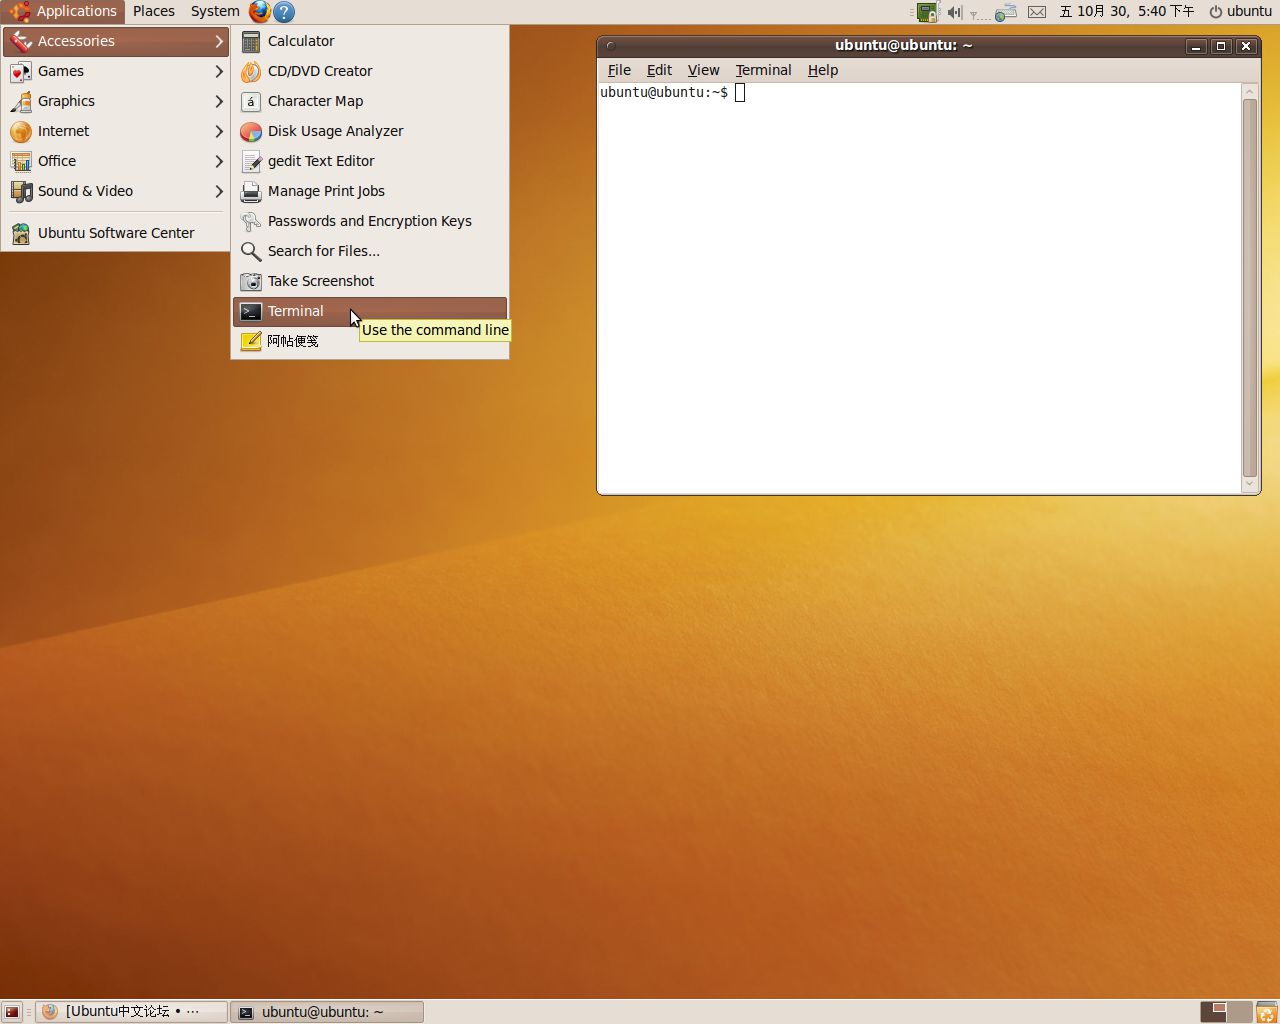Image resolution: width=1280 pixels, height=1024 pixels.
Task: Open Character Map
Action: (370, 101)
